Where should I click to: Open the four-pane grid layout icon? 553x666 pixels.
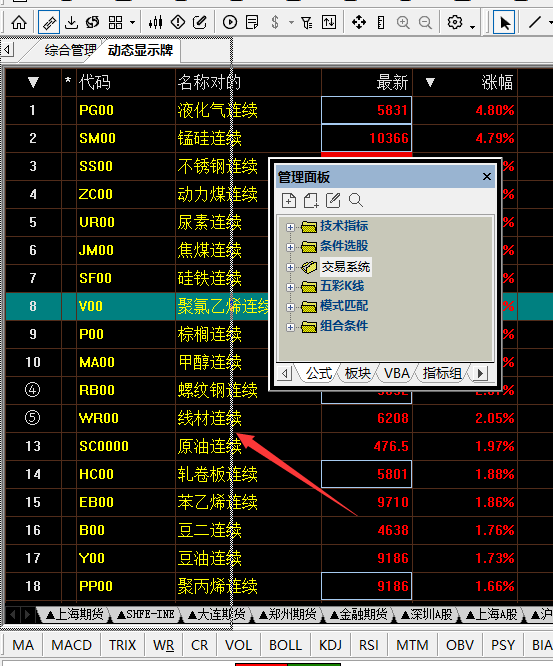point(115,23)
